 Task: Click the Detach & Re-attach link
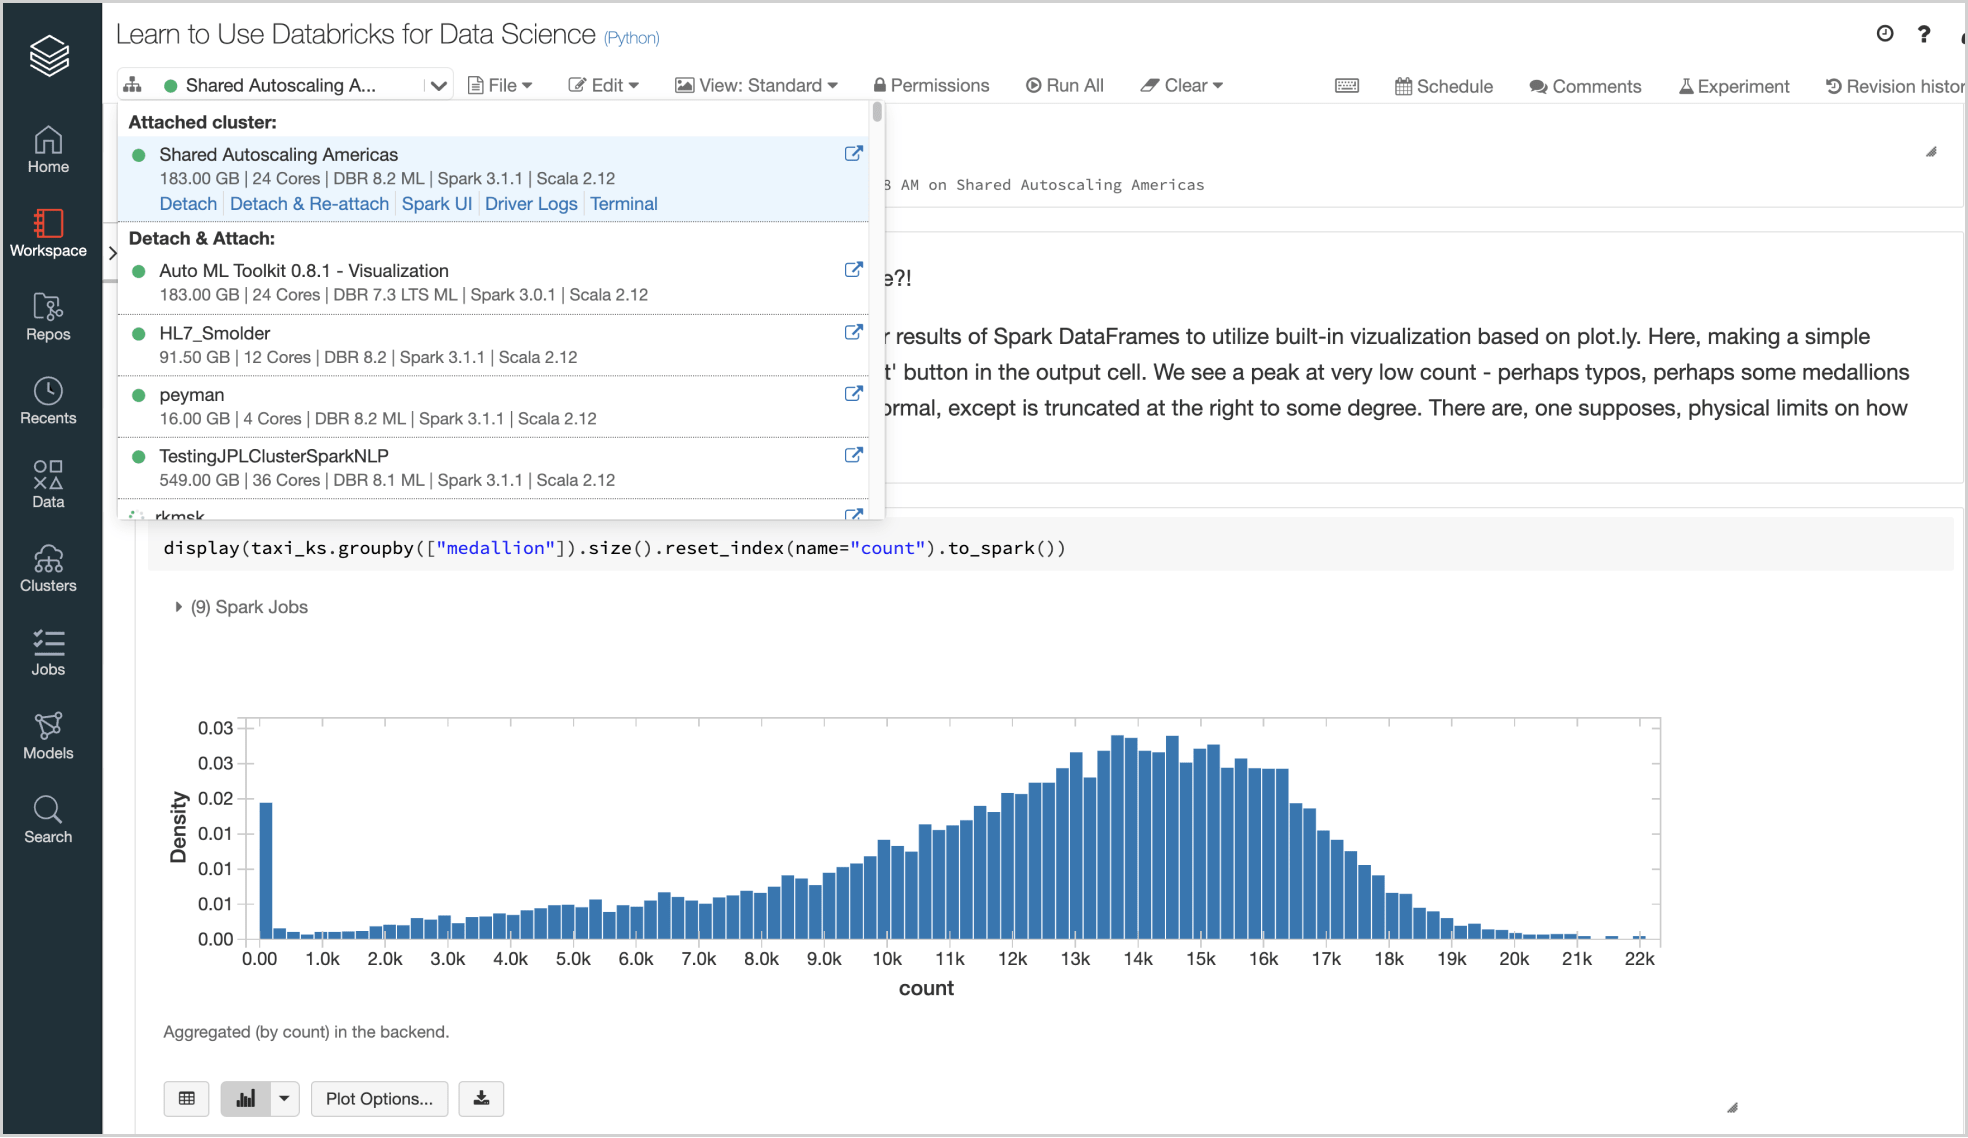click(309, 204)
